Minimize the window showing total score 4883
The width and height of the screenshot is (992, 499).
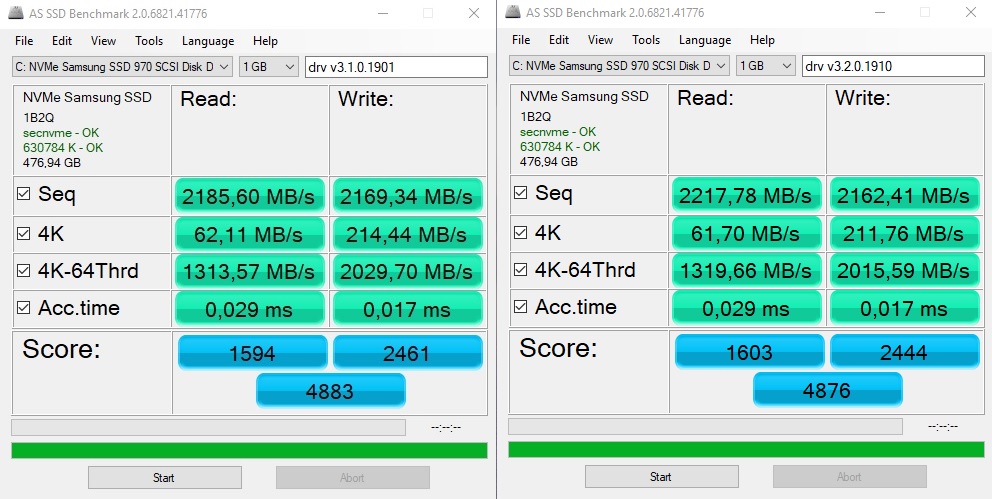383,13
